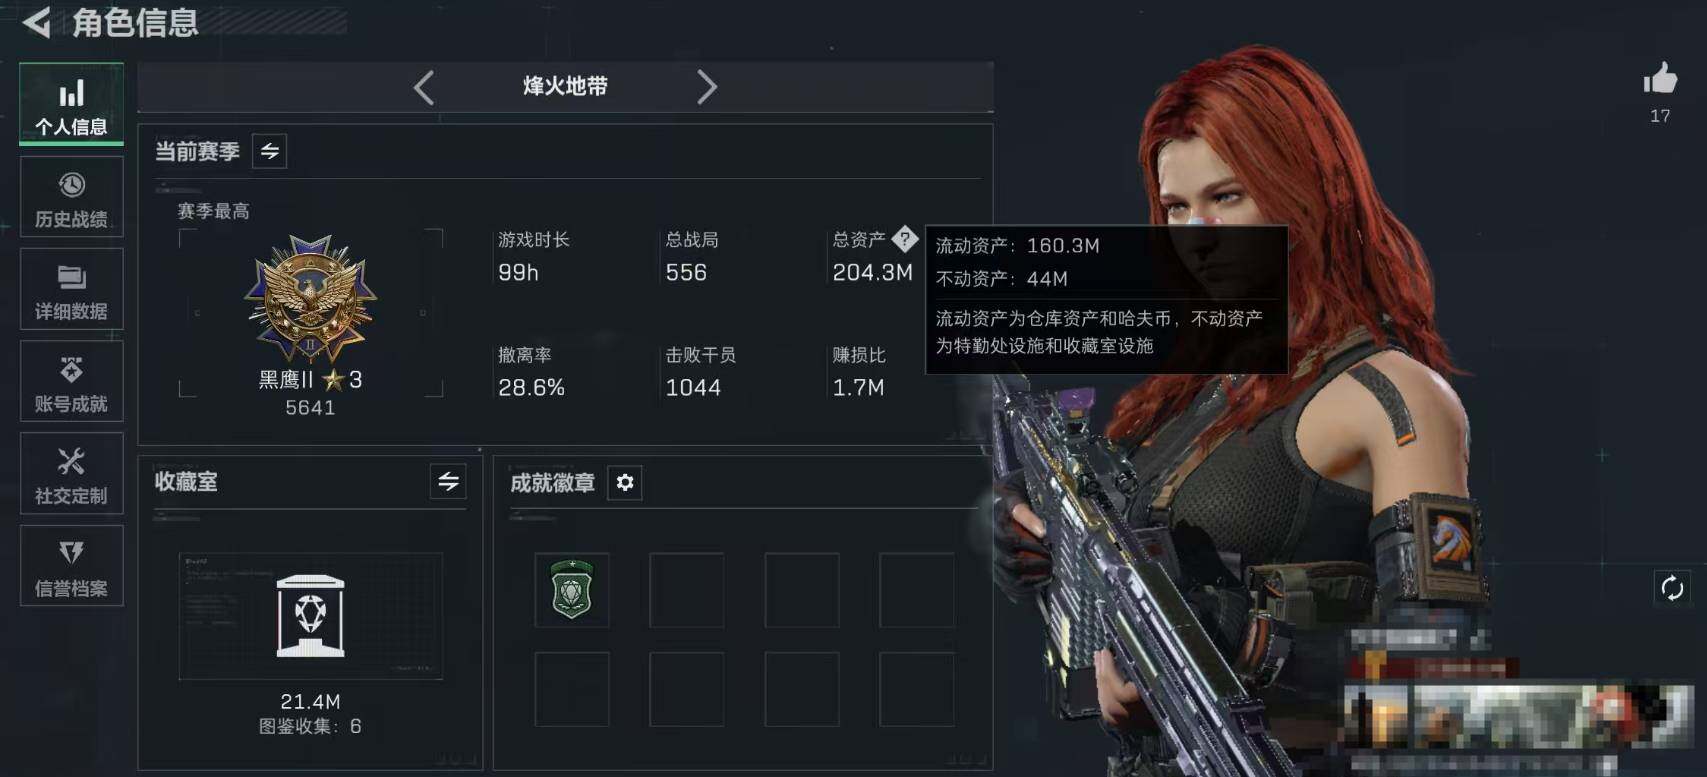Toggle season view beside 当前赛季
The width and height of the screenshot is (1707, 777).
(270, 151)
